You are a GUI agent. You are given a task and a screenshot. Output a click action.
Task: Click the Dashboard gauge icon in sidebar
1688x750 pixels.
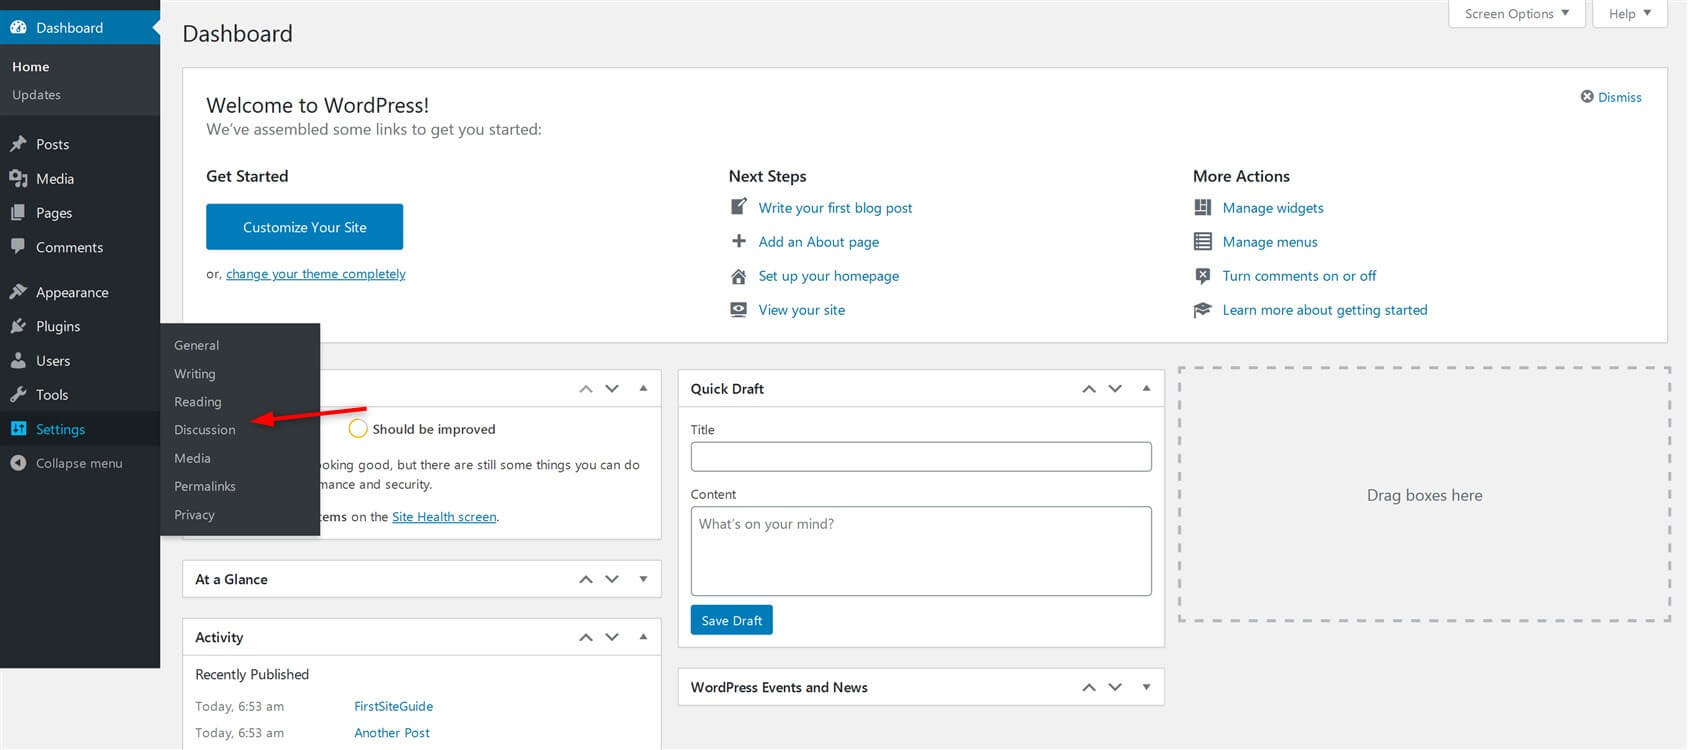tap(18, 27)
